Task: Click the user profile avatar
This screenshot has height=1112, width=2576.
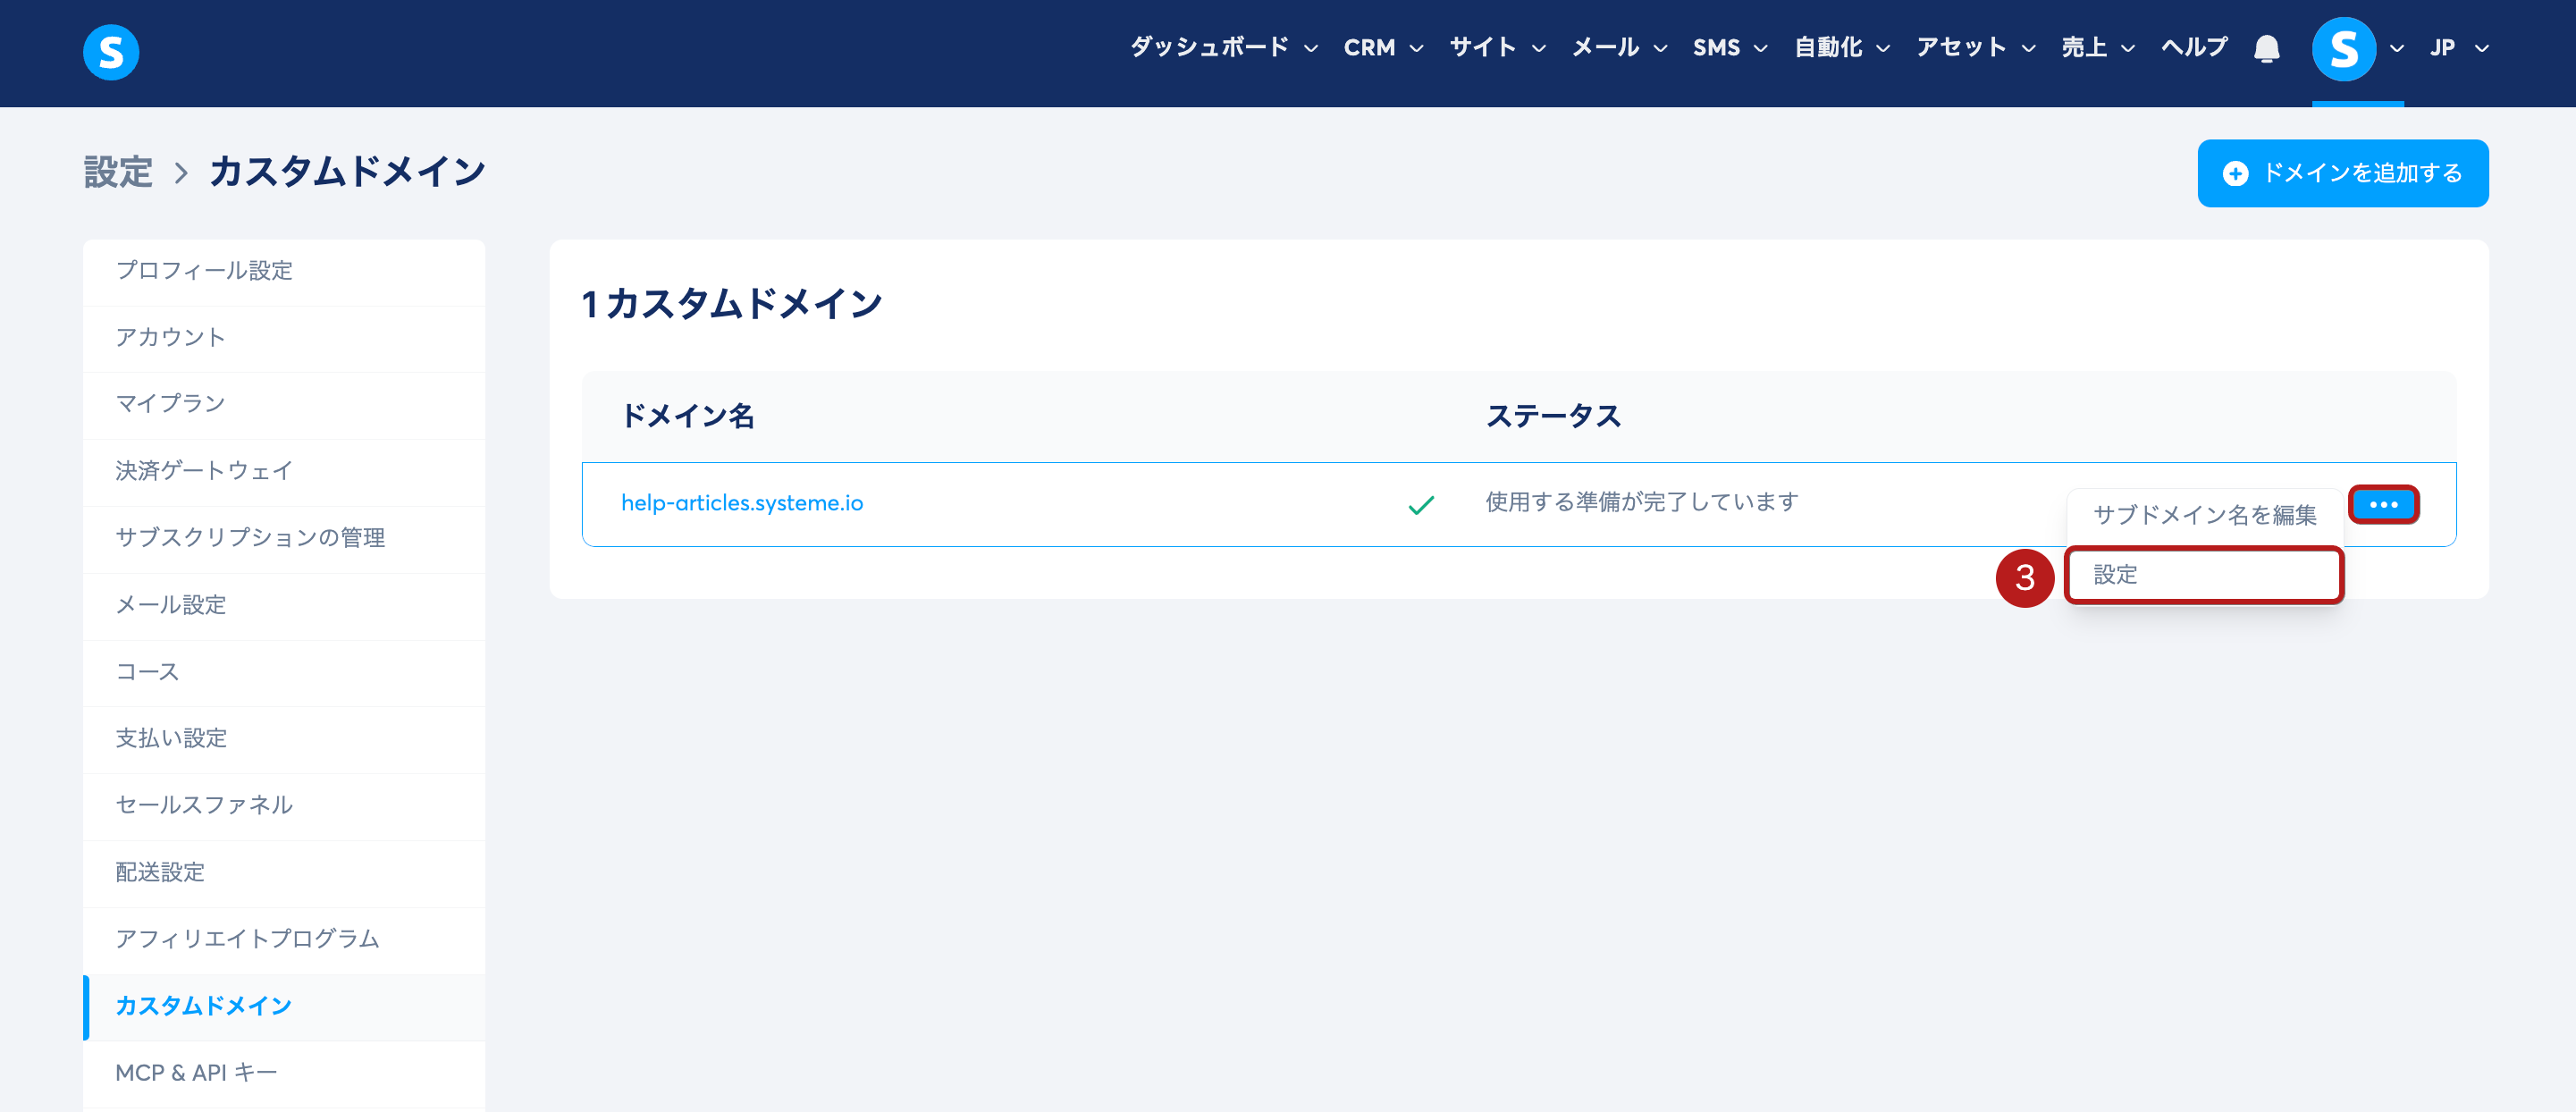Action: click(2343, 49)
